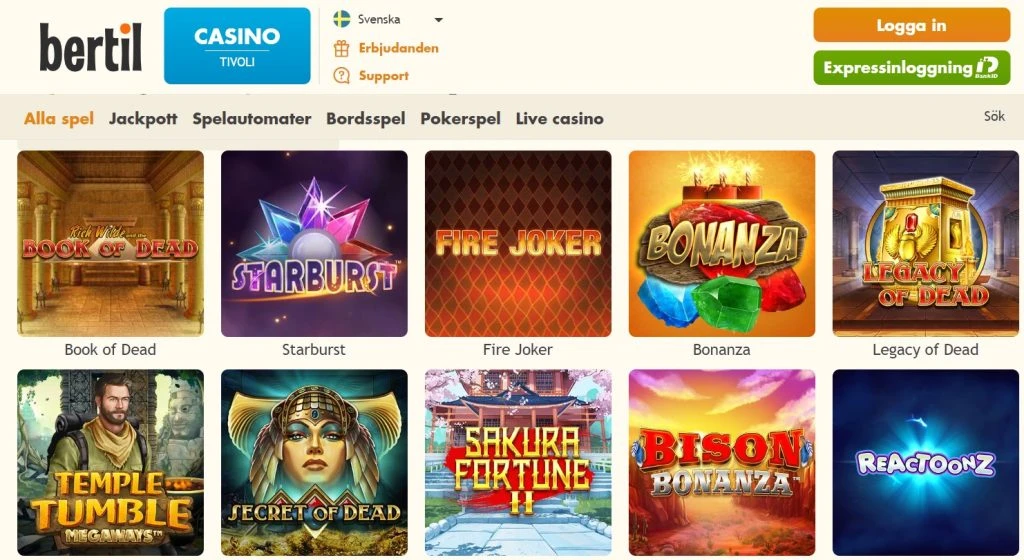Open the Erbjudanden link
This screenshot has height=560, width=1024.
tap(398, 48)
